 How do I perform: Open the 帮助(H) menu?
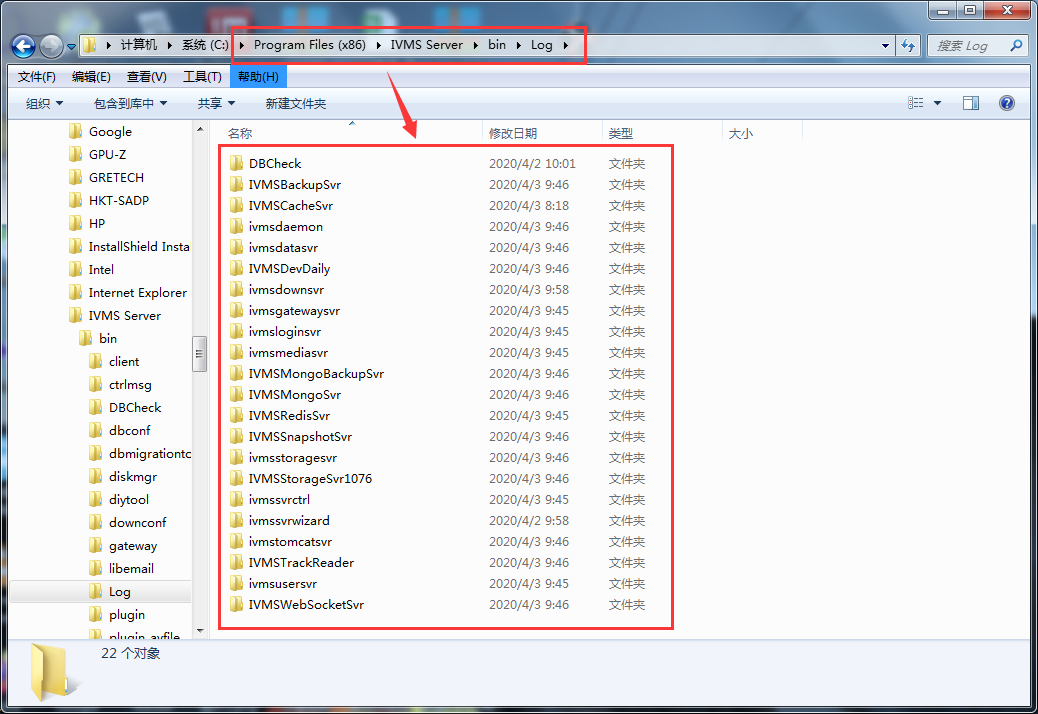point(258,77)
